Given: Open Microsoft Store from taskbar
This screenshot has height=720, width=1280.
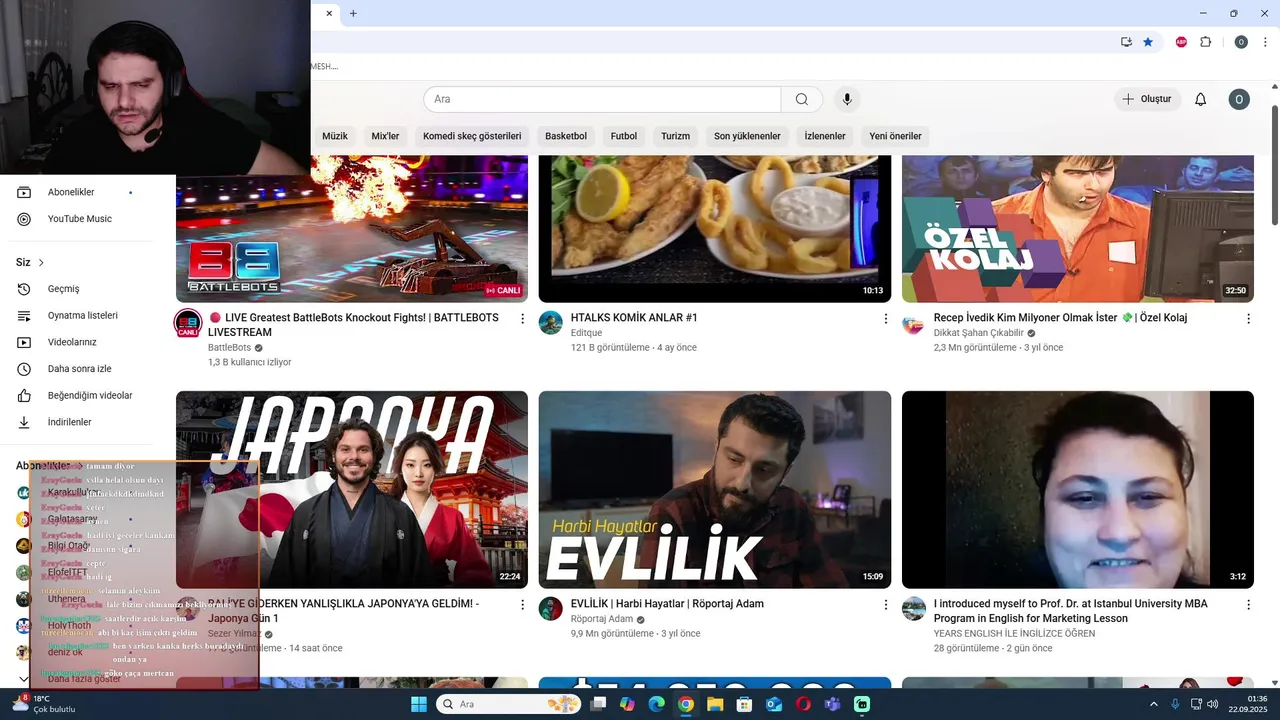Looking at the screenshot, I should pos(744,704).
